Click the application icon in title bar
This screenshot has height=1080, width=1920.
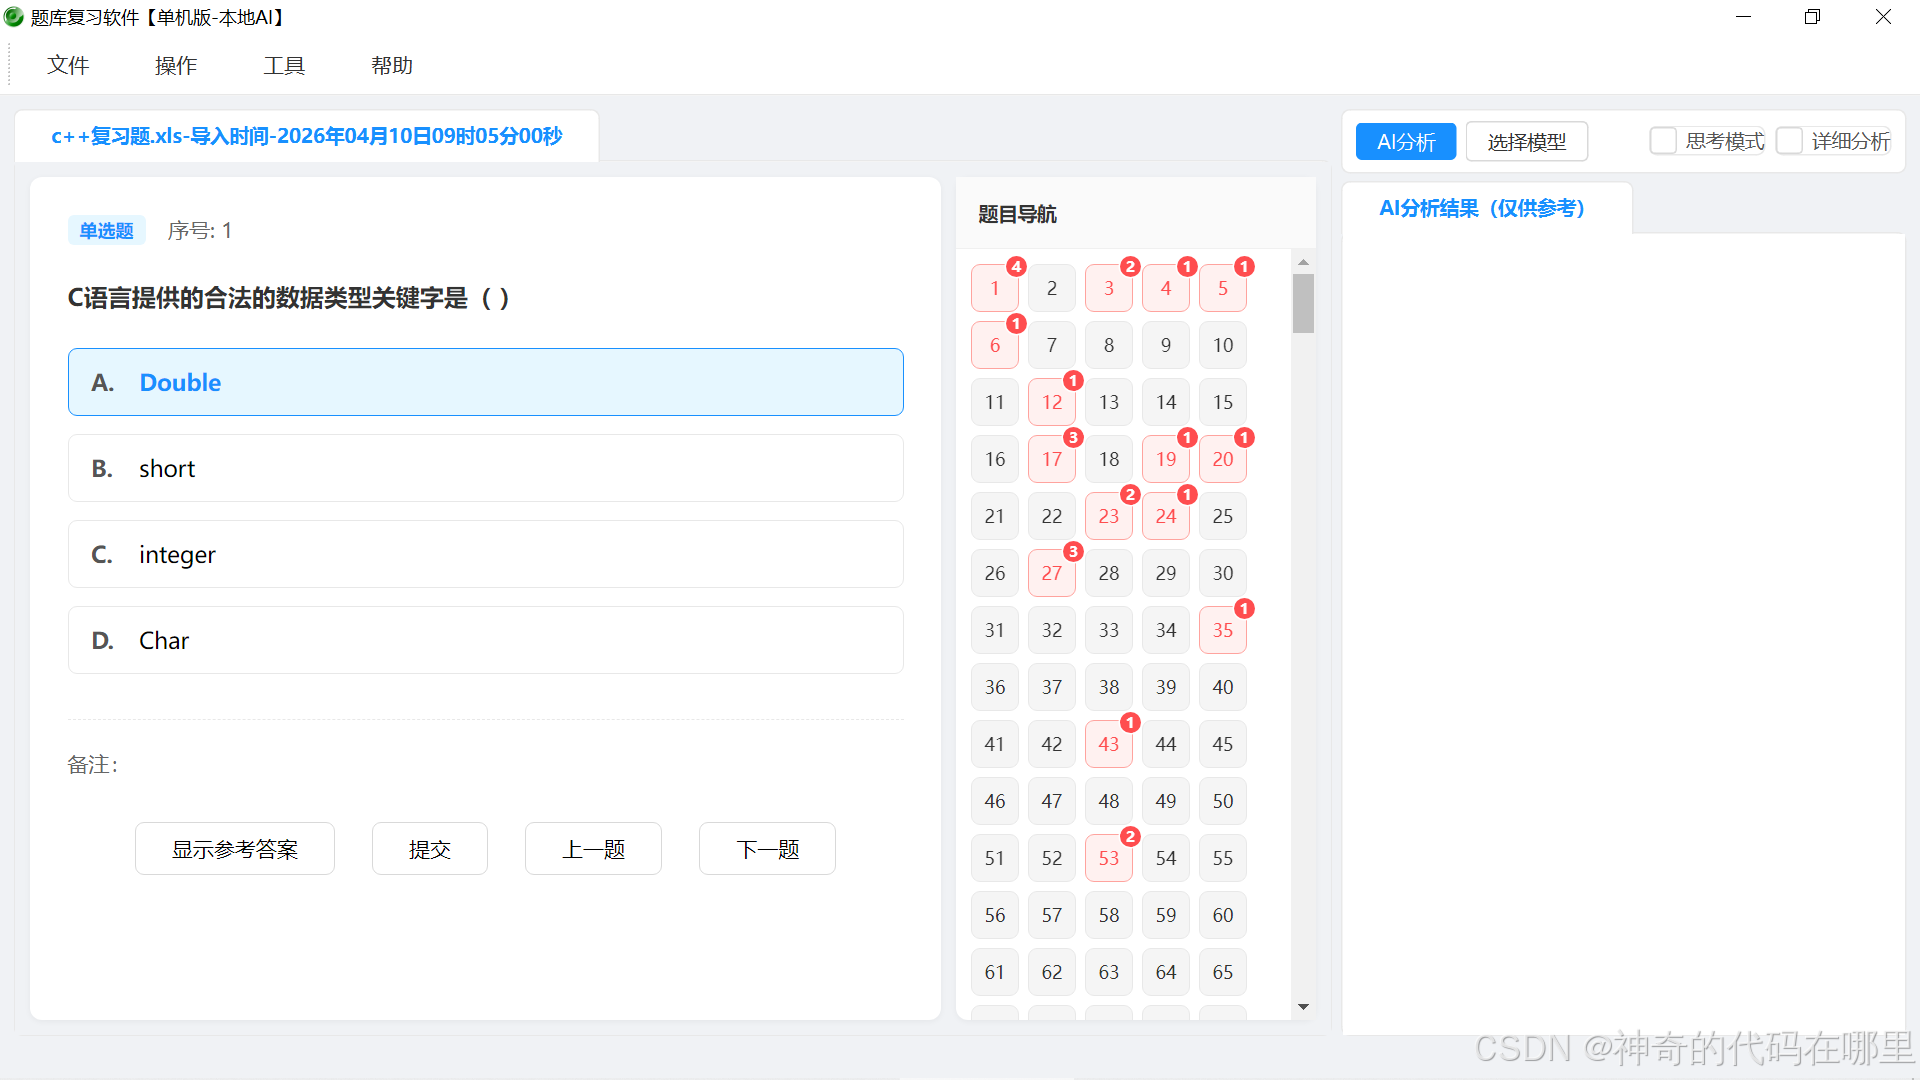click(13, 17)
